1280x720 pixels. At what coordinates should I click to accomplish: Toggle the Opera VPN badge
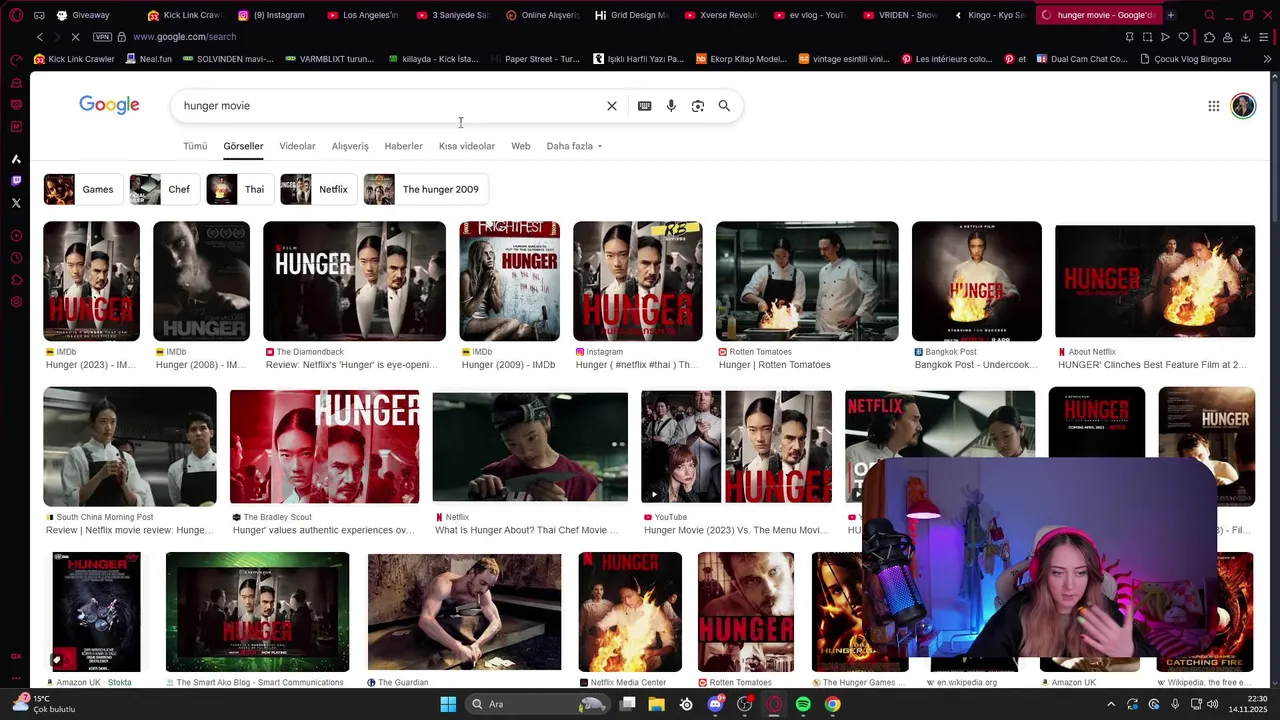coord(102,37)
